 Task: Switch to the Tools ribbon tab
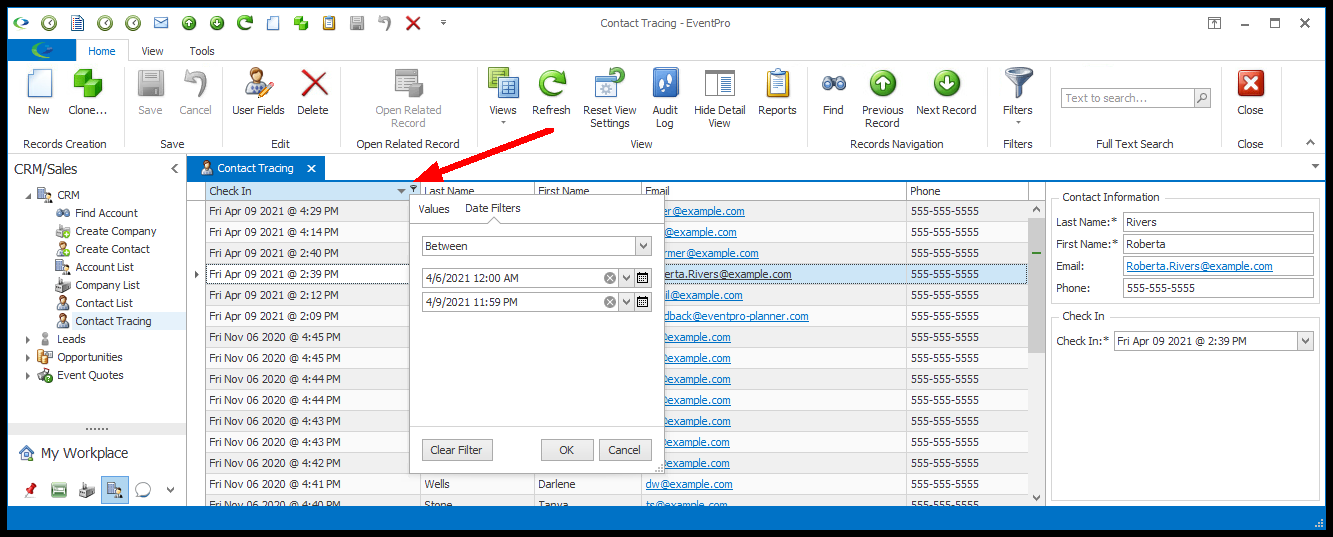(202, 51)
